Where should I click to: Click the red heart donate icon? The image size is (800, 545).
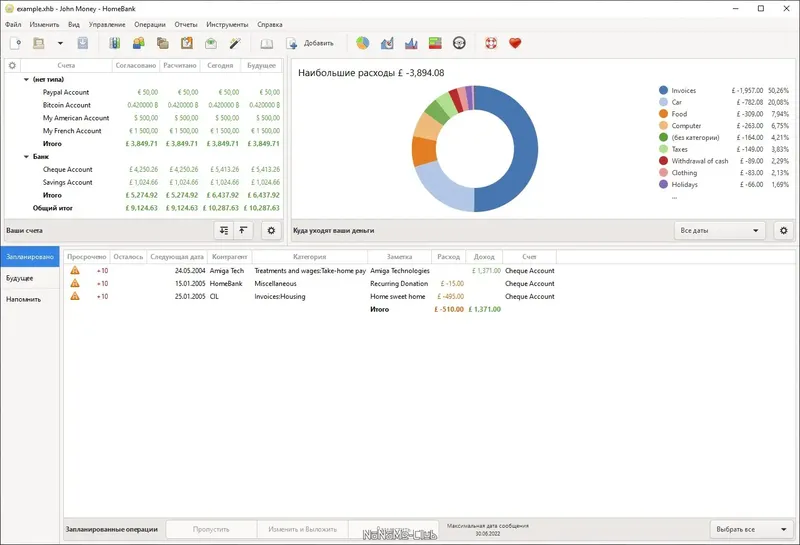[x=515, y=43]
